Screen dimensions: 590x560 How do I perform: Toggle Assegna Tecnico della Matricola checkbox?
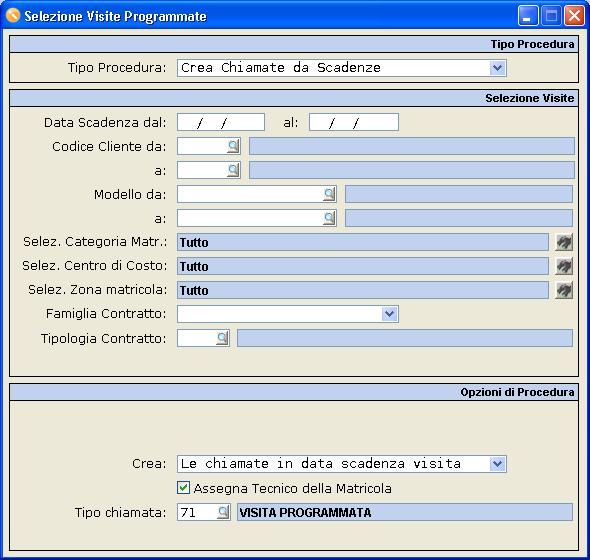pos(183,488)
